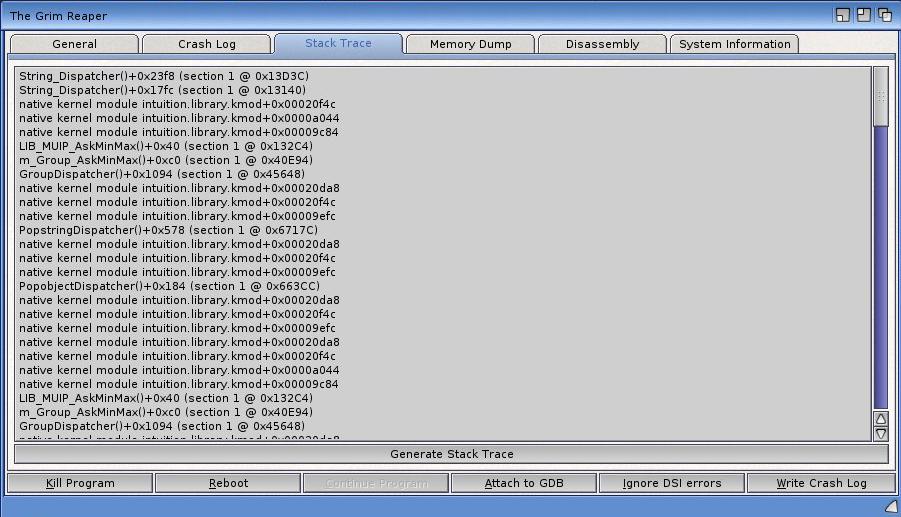Click the window depth gadget in the title bar
The height and width of the screenshot is (517, 901).
[884, 15]
